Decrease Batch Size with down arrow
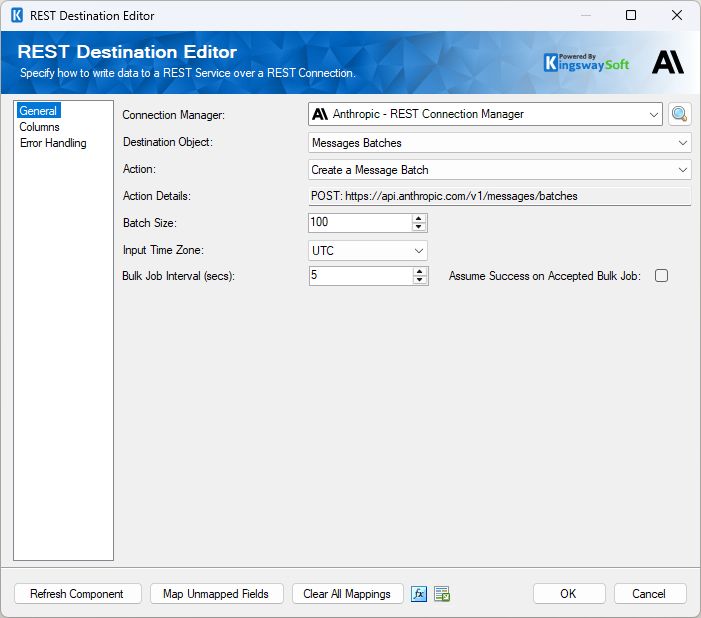This screenshot has width=701, height=618. (x=418, y=227)
